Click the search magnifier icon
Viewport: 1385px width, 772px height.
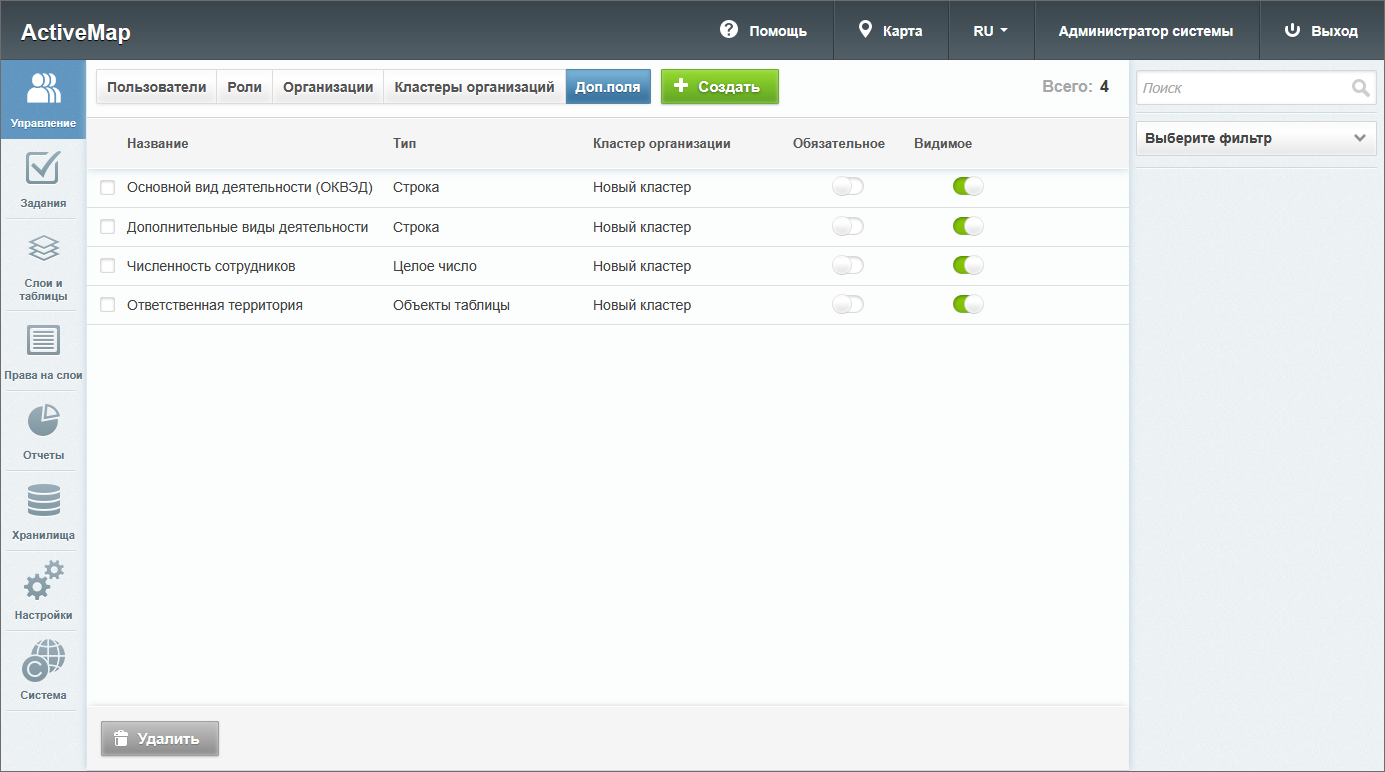coord(1360,88)
